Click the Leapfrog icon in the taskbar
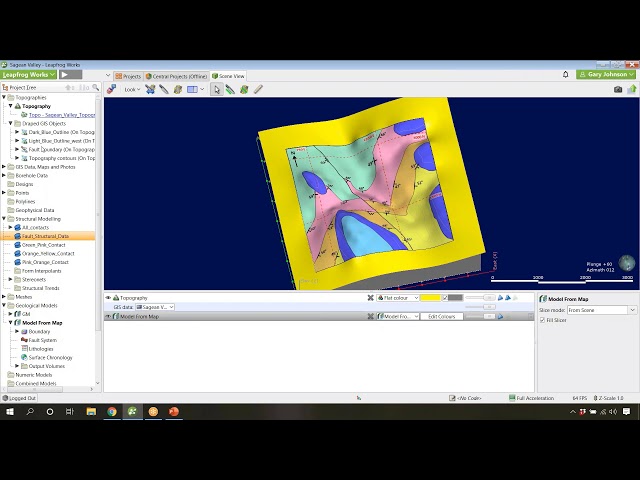This screenshot has width=640, height=480. (x=132, y=411)
